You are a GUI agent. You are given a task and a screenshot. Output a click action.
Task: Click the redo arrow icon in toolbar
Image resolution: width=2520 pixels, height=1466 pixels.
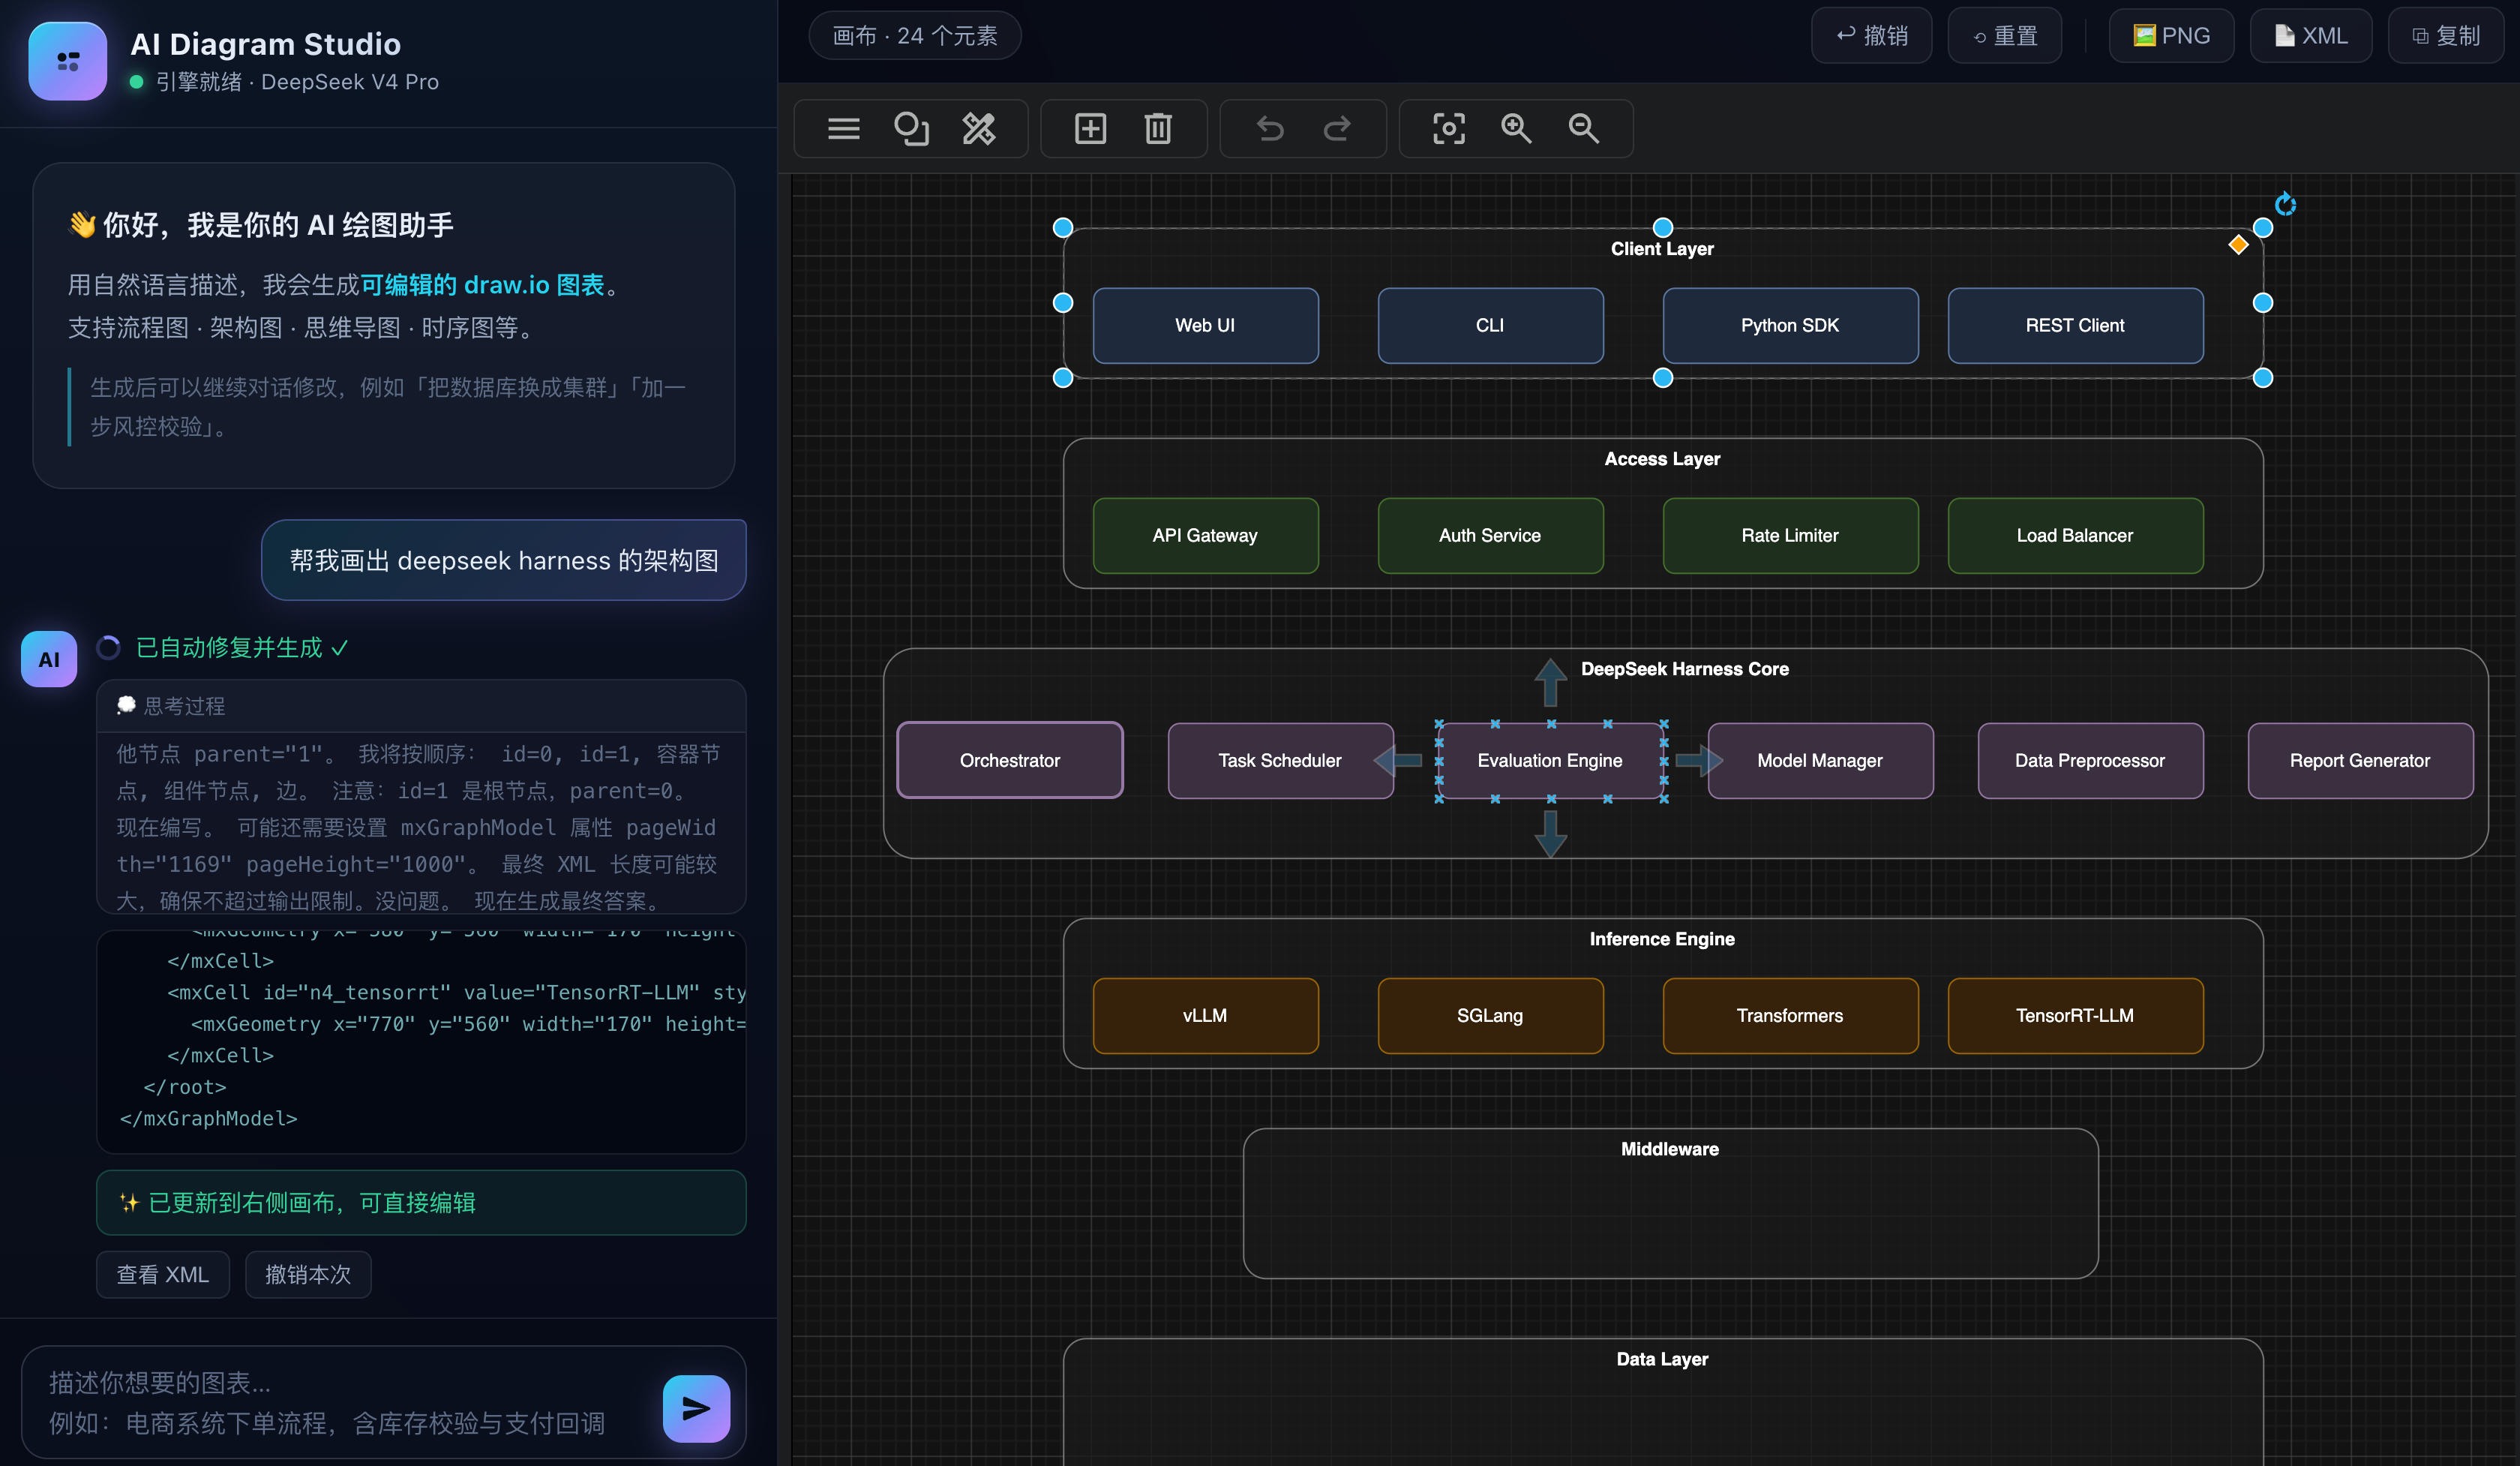pos(1337,129)
